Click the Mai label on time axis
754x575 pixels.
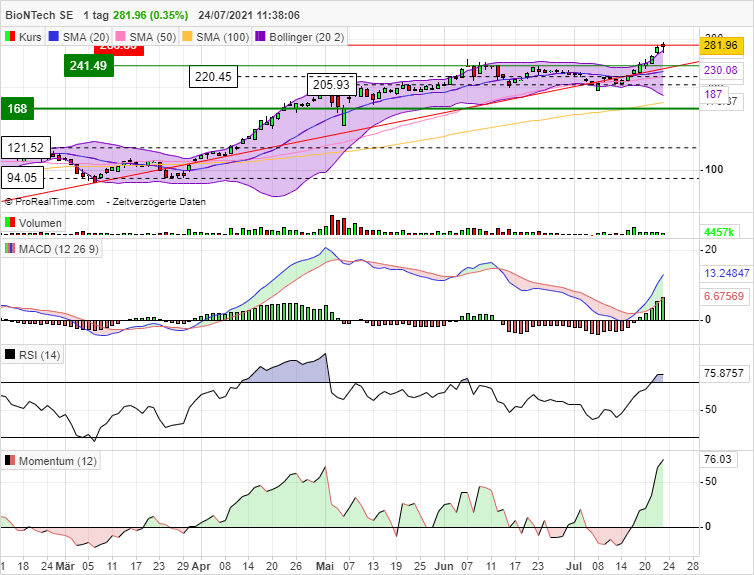(x=325, y=566)
